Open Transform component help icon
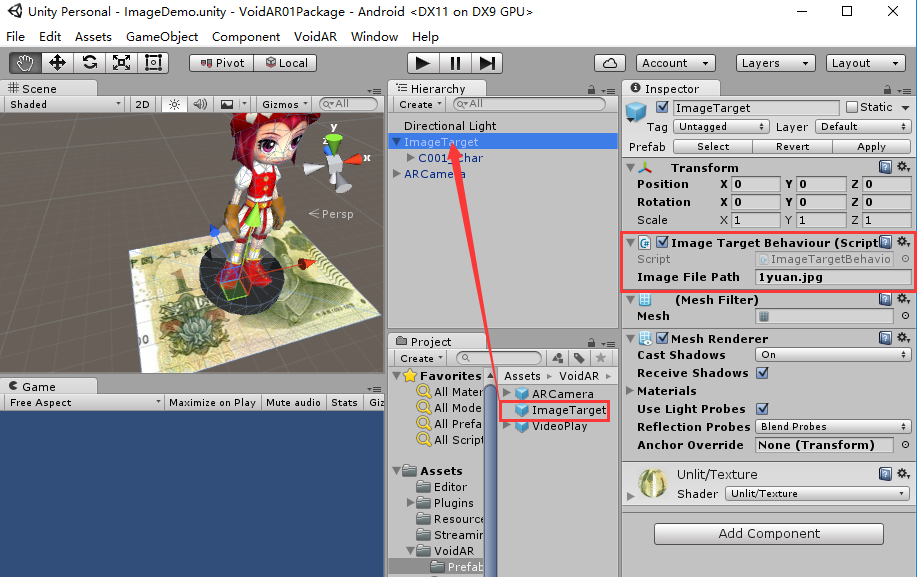The width and height of the screenshot is (917, 577). 885,167
